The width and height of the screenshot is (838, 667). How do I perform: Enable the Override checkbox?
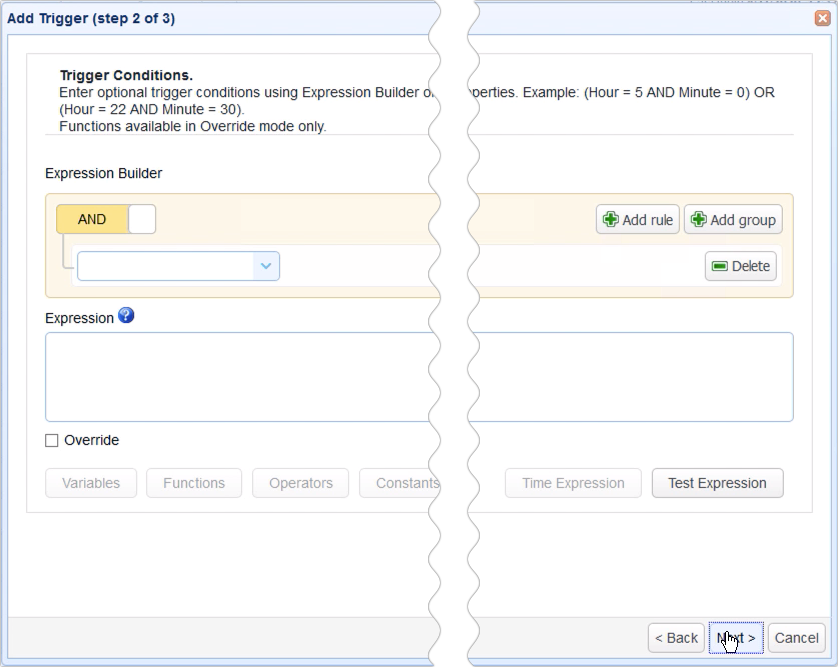click(x=50, y=440)
